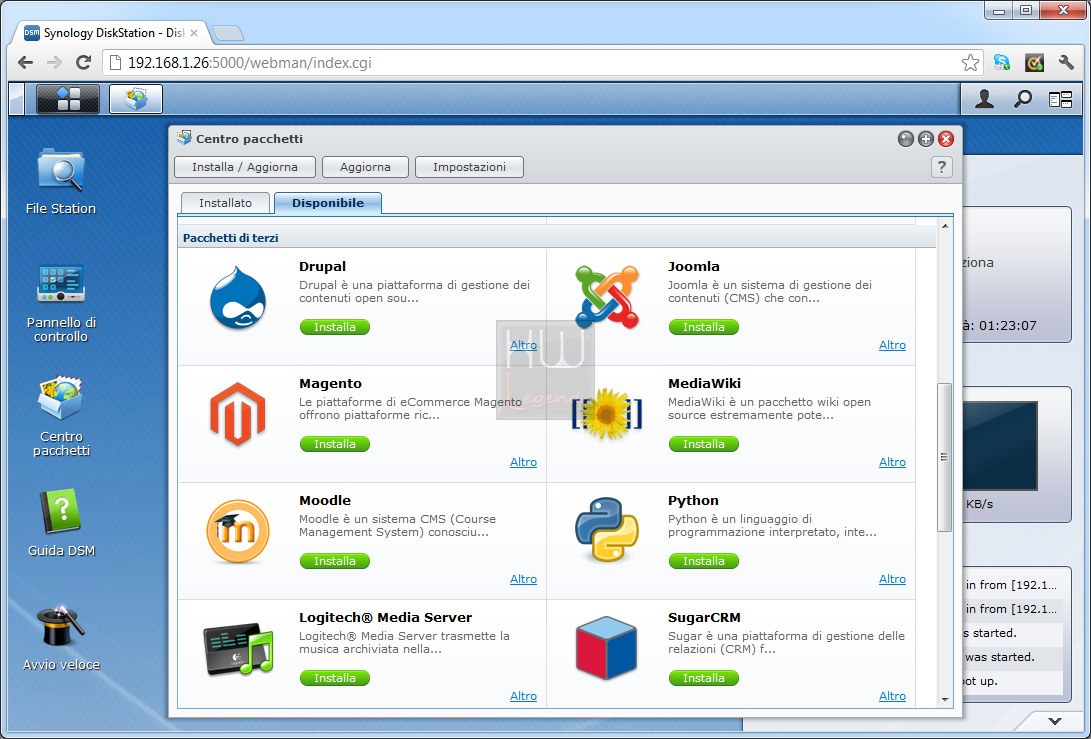The image size is (1091, 739).
Task: Click the Aggiorna button
Action: 365,167
